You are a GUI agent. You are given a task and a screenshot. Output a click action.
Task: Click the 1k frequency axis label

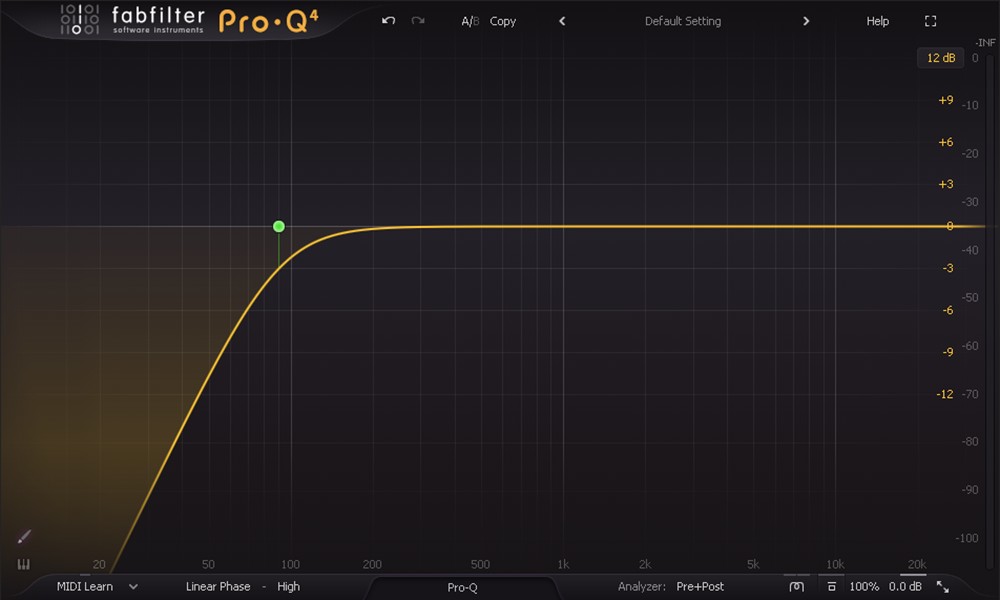point(563,564)
